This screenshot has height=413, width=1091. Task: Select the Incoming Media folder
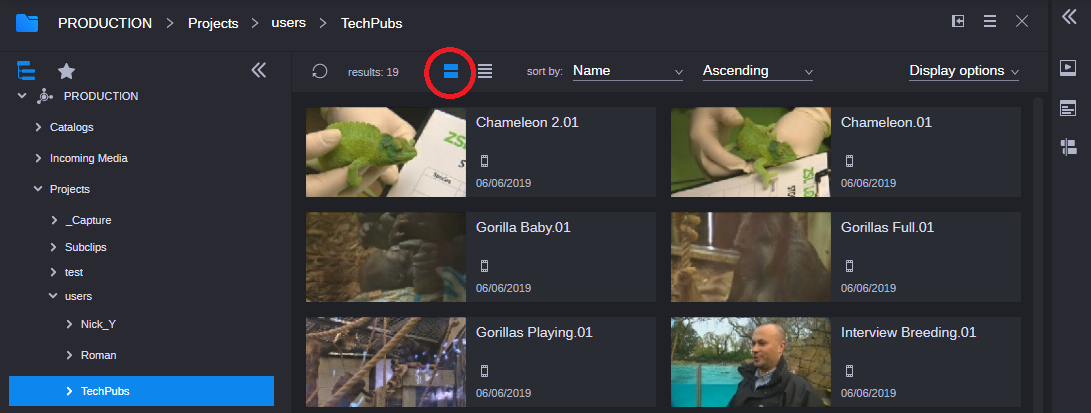pos(88,158)
